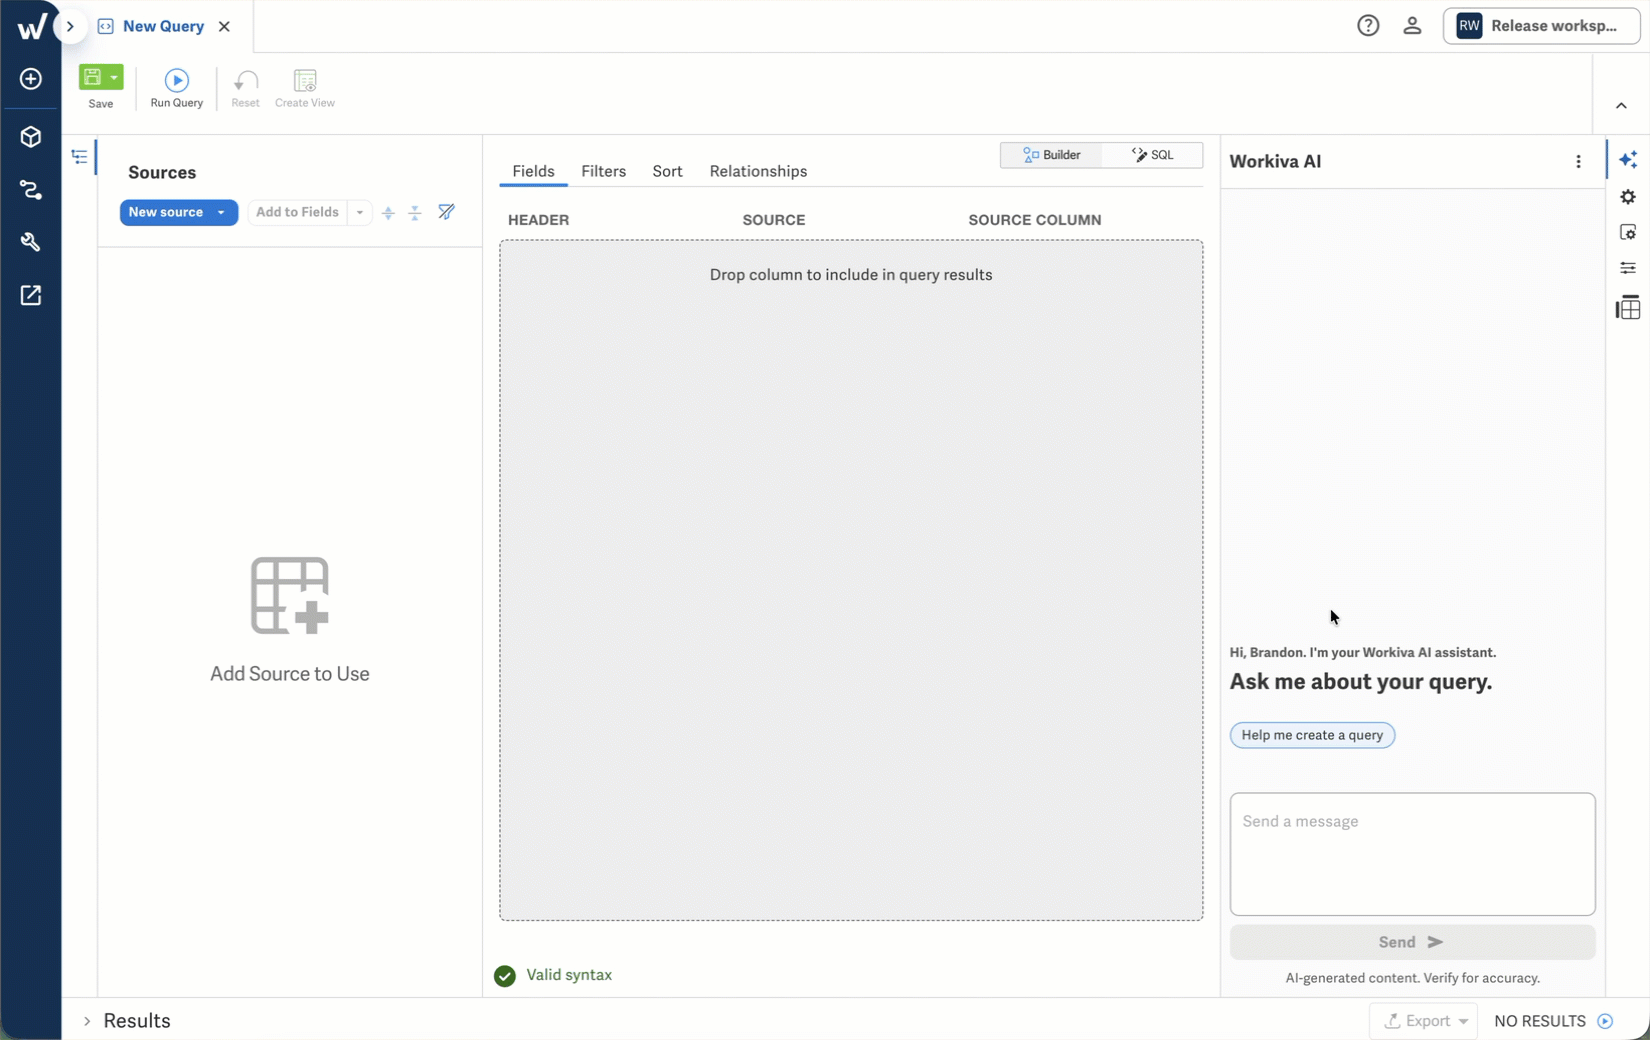Image resolution: width=1650 pixels, height=1040 pixels.
Task: Click the Add to Fields button
Action: tap(297, 212)
